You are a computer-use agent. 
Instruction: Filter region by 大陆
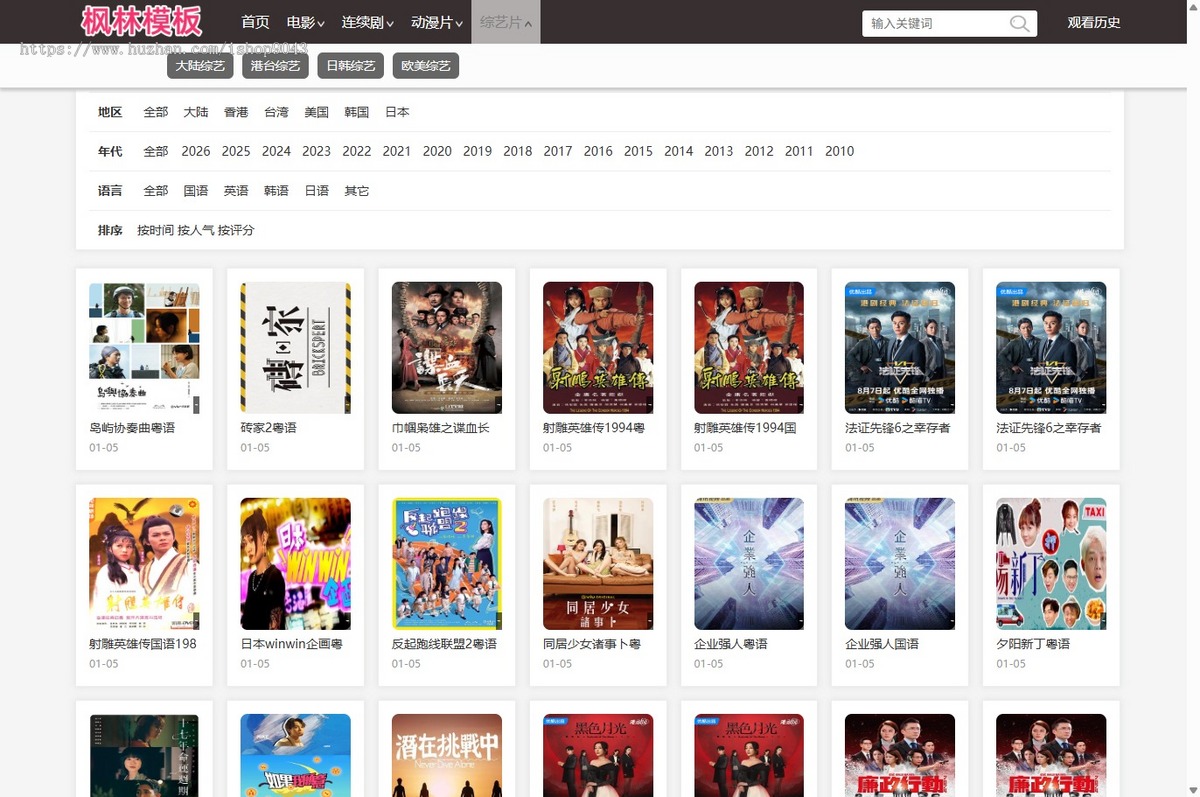(x=196, y=112)
